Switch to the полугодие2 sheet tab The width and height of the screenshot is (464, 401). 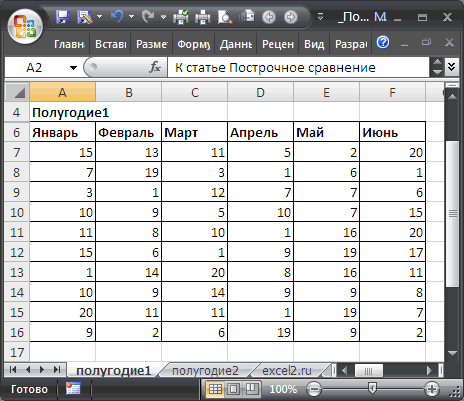[x=205, y=370]
